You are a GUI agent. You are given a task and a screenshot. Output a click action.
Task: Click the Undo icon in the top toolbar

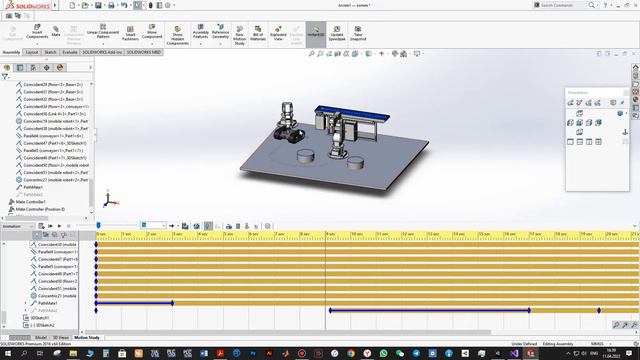[x=124, y=5]
